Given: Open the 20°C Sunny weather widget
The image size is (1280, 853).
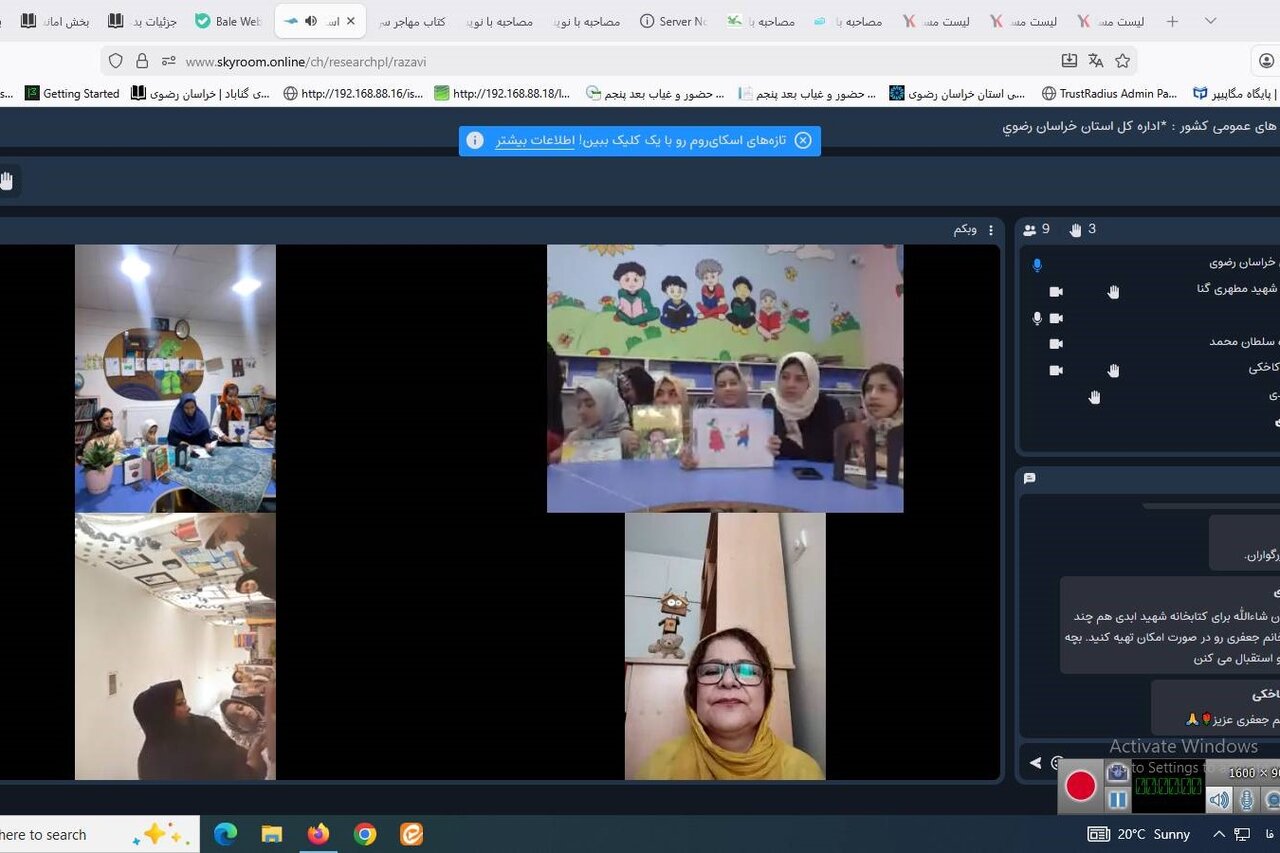Looking at the screenshot, I should point(1139,834).
